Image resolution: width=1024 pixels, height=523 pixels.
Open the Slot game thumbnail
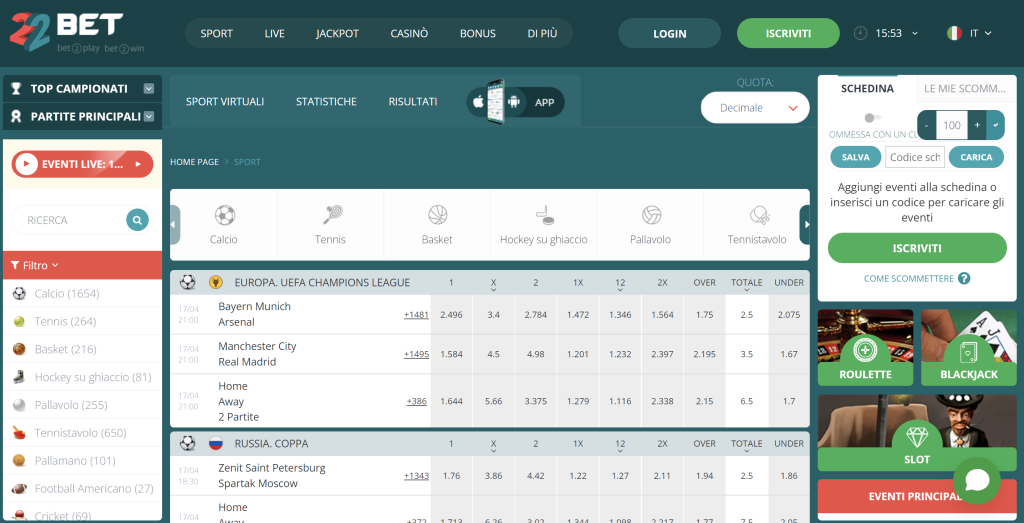917,432
